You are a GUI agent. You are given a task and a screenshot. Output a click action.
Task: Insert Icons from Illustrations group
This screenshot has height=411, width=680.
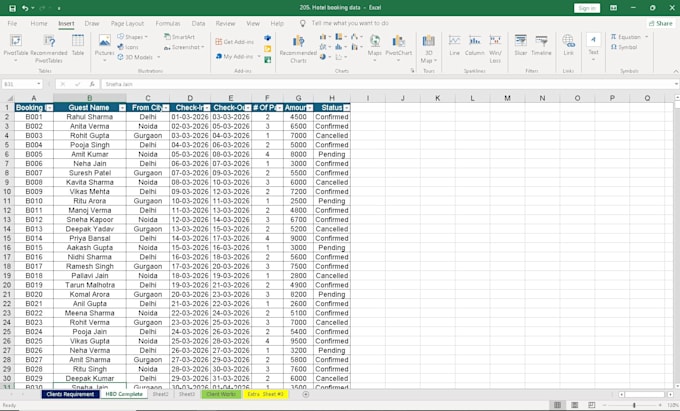coord(128,47)
